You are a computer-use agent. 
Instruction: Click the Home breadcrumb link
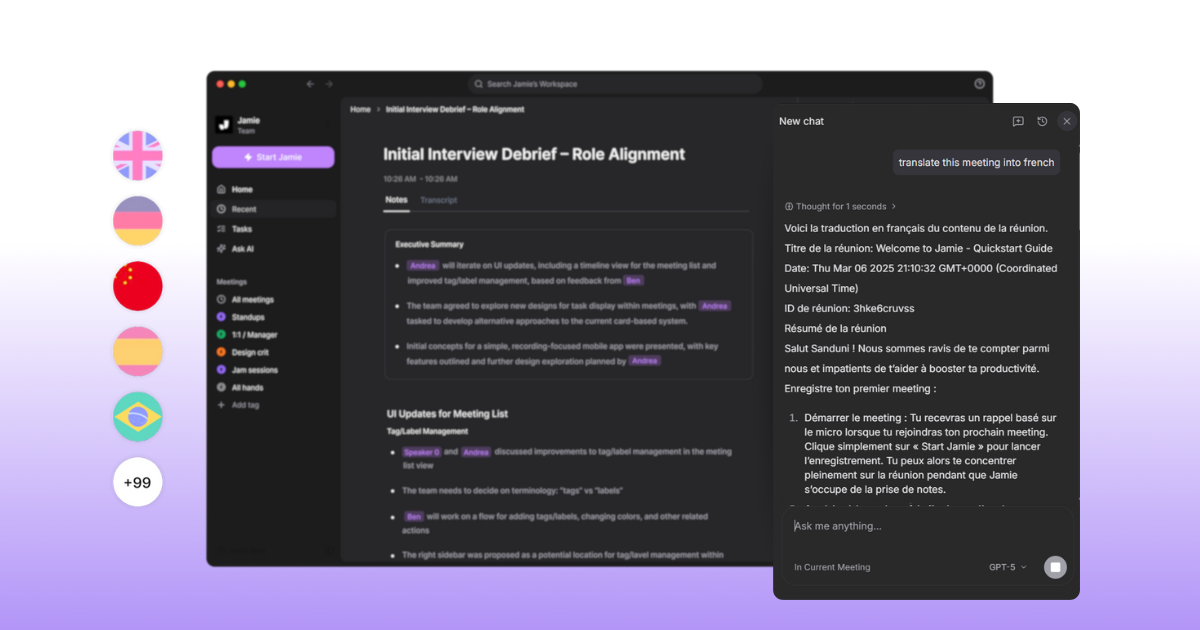pos(360,109)
